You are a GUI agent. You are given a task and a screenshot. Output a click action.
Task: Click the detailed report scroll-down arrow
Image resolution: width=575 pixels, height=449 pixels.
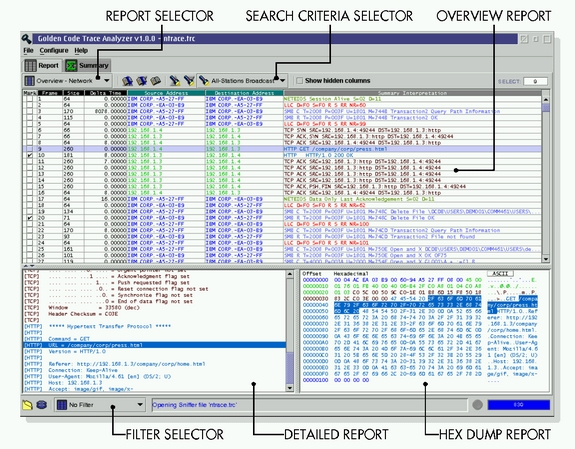pyautogui.click(x=290, y=388)
